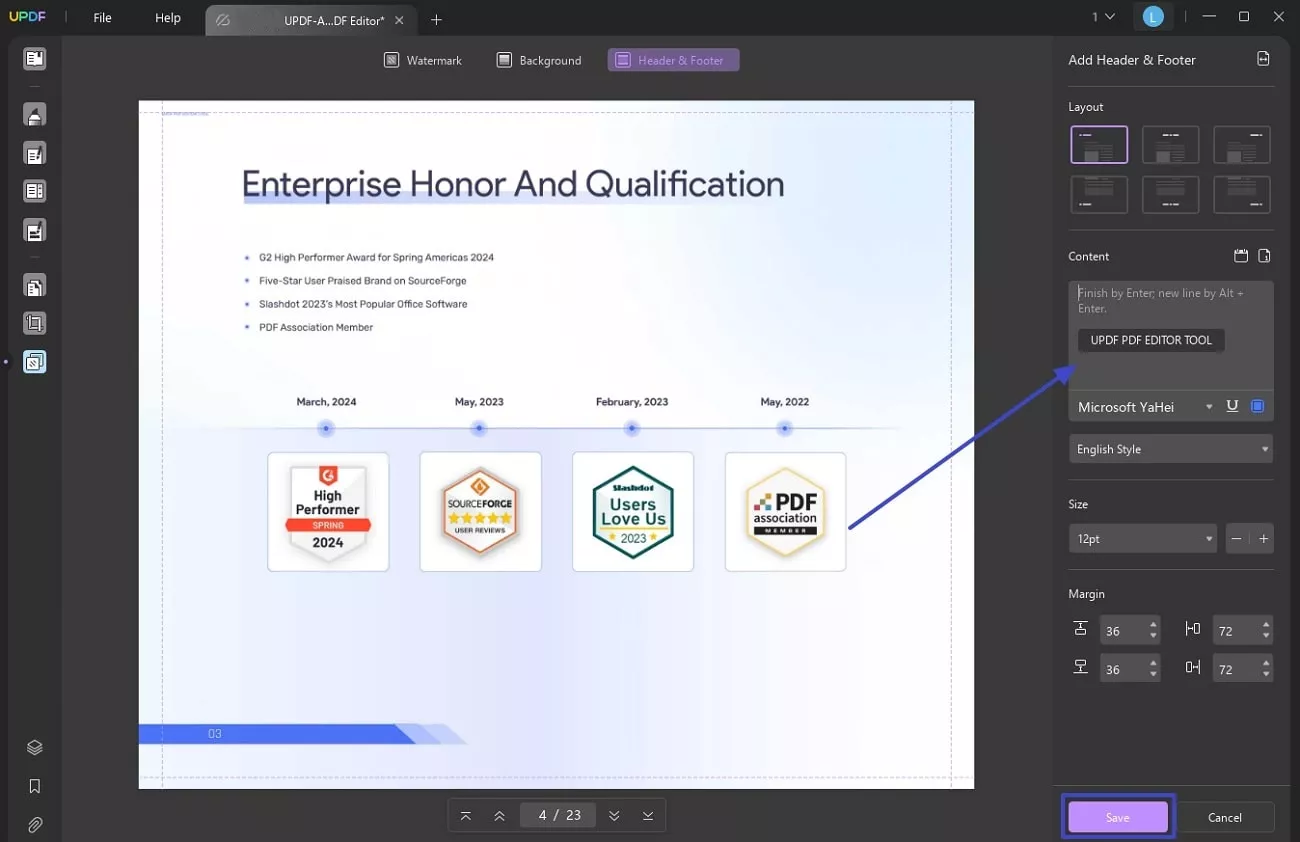This screenshot has width=1300, height=842.
Task: Open the Prepare Form tool icon
Action: [x=35, y=191]
